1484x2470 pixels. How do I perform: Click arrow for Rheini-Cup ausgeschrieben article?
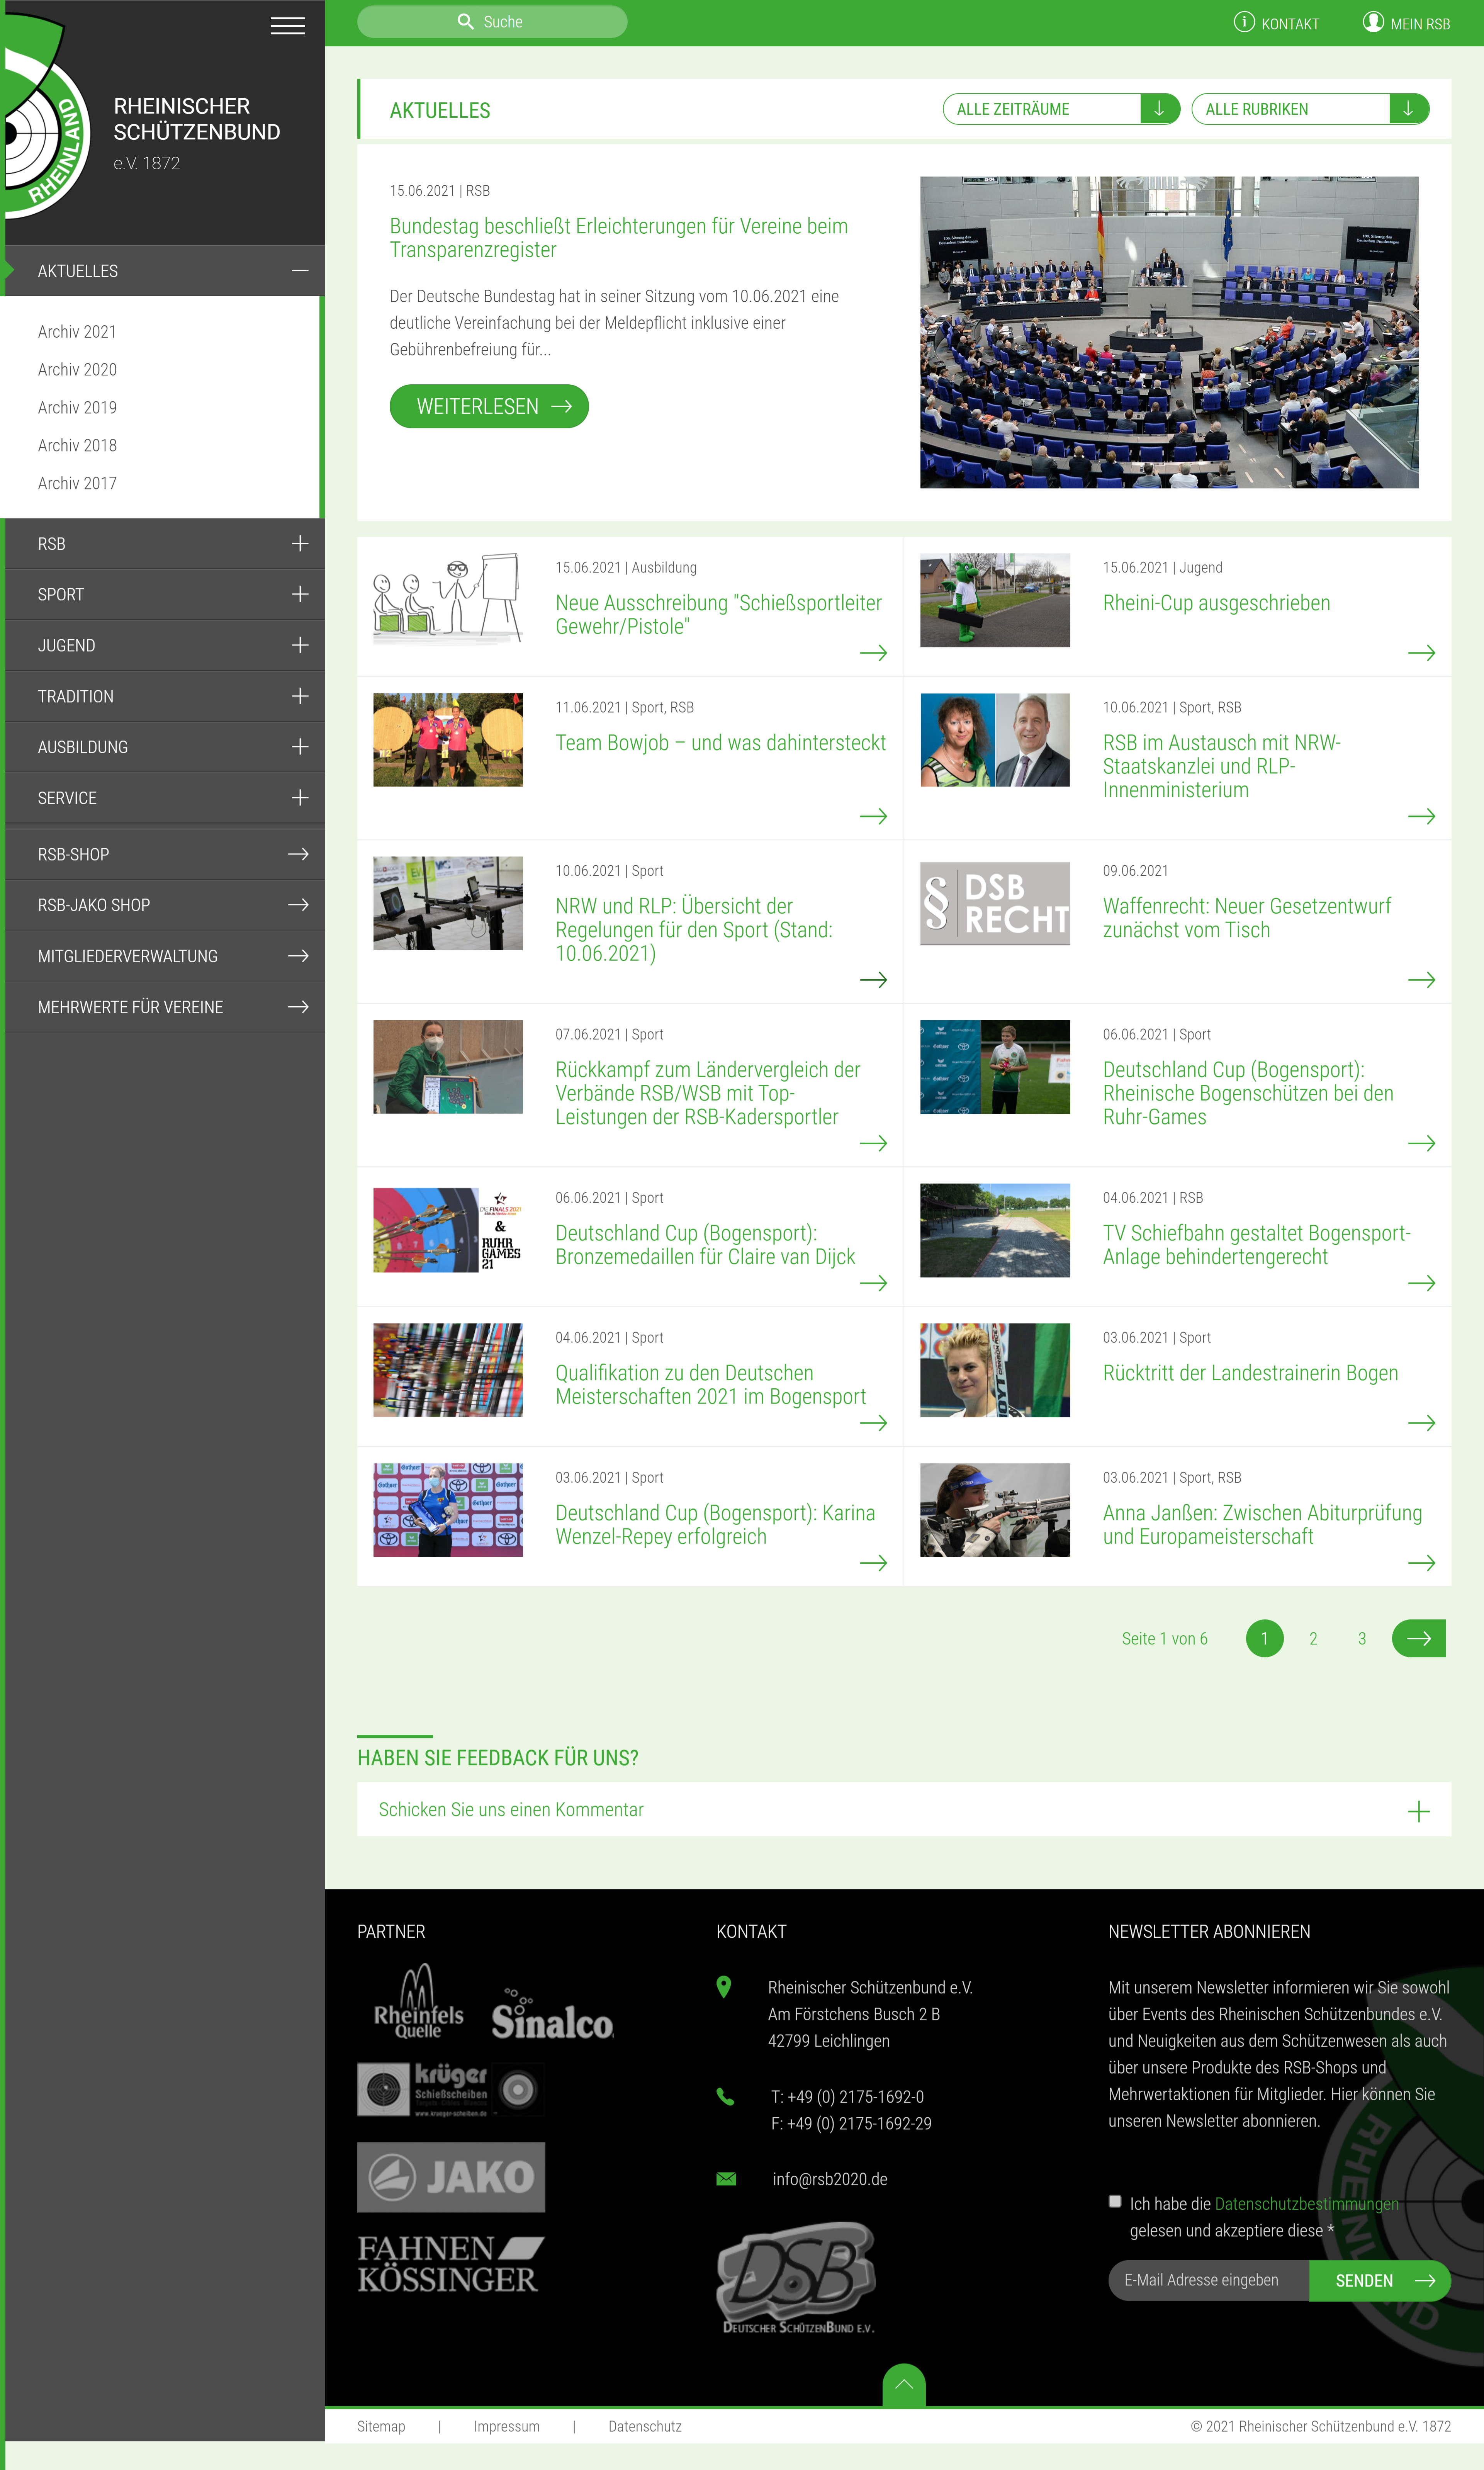1421,653
